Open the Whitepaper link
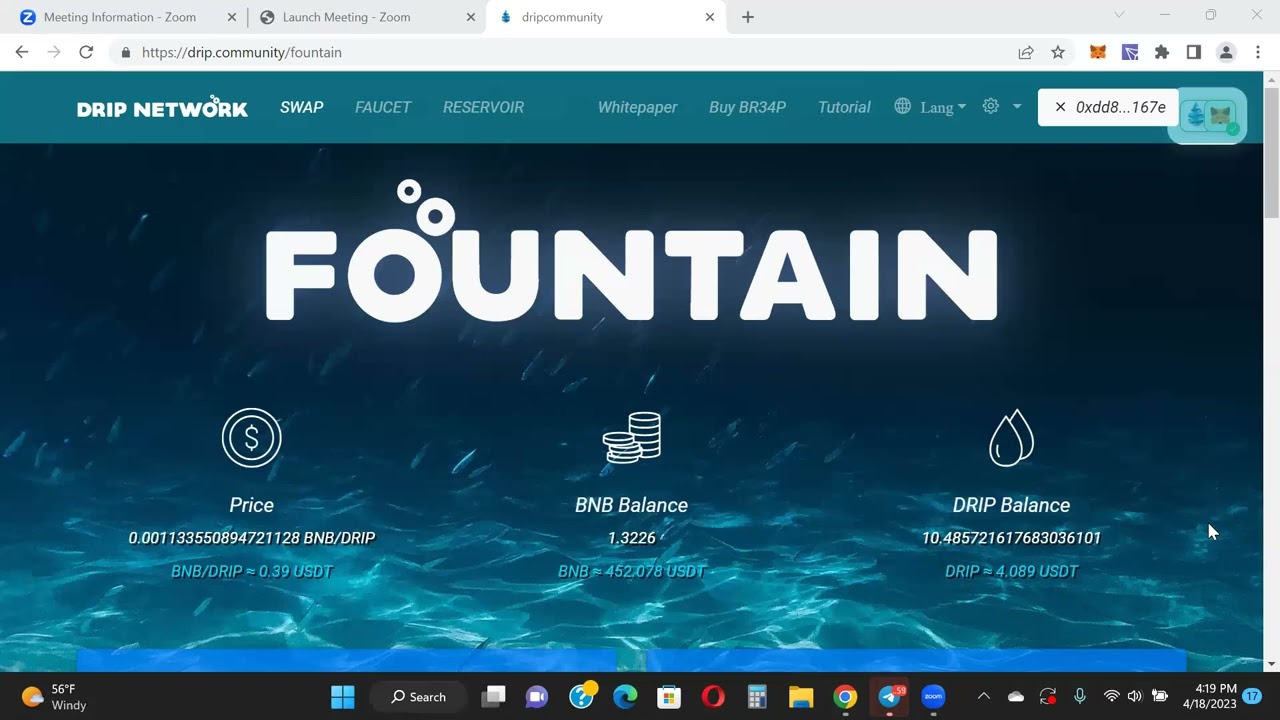The width and height of the screenshot is (1280, 720). 637,107
